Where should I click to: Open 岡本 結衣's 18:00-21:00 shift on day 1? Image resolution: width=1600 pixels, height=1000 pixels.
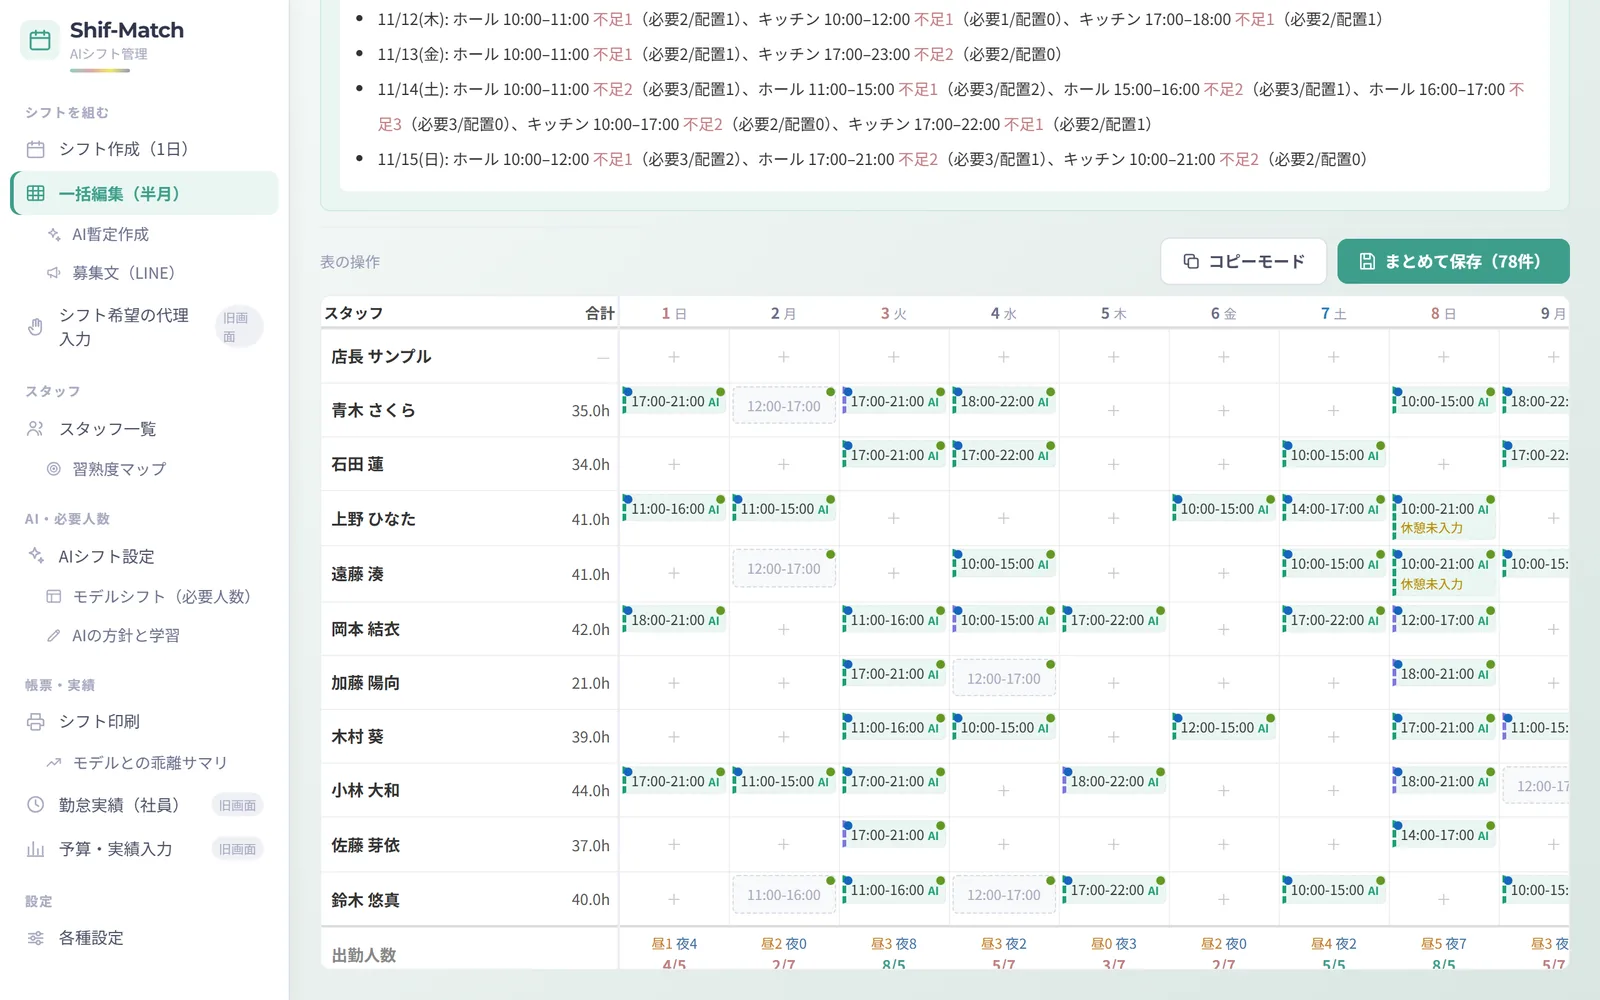(x=674, y=620)
